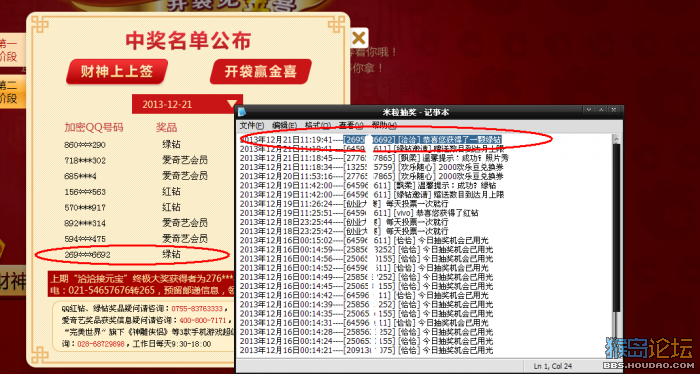Click winner row 860***290 绿钻
The height and width of the screenshot is (374, 700).
123,145
